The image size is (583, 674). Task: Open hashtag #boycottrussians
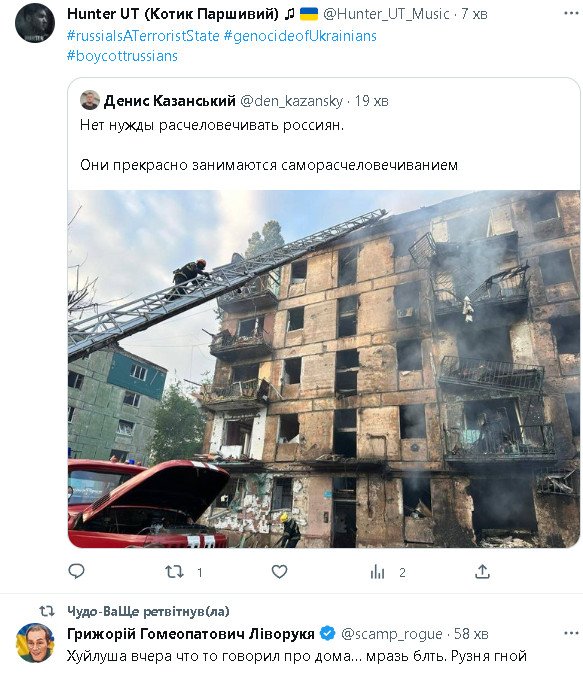(122, 56)
